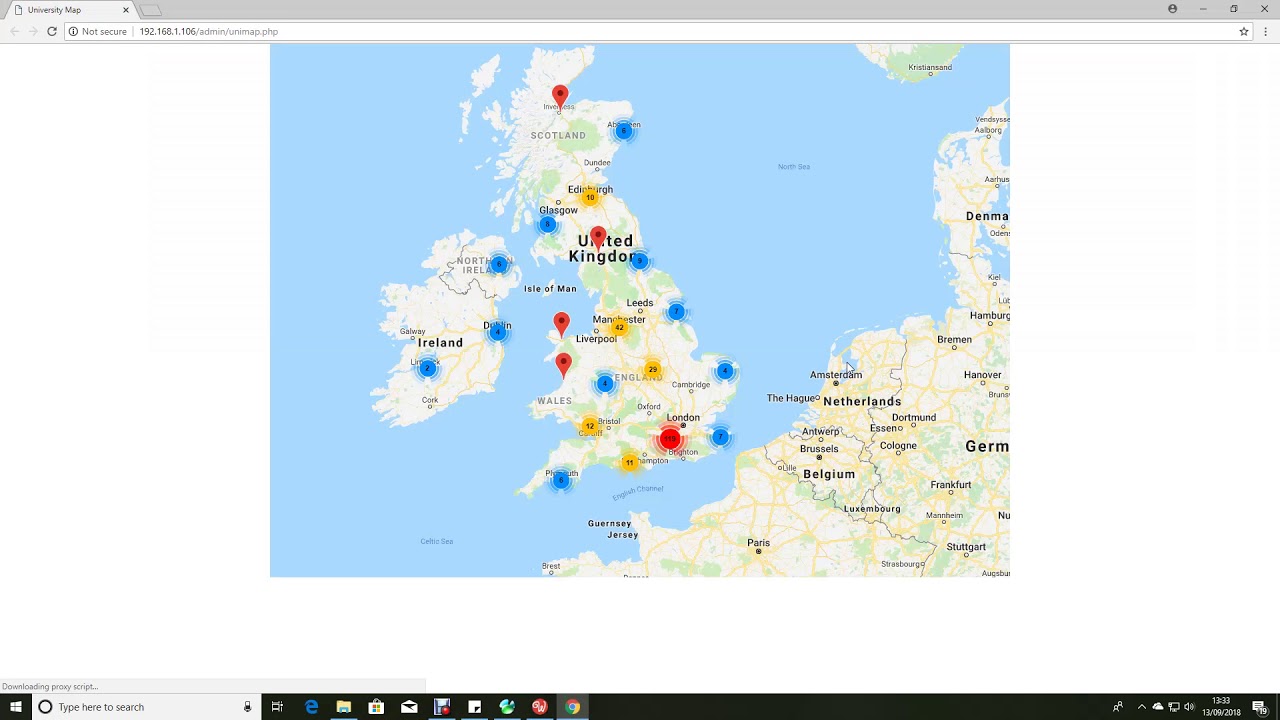Open Action Center with 19 notifications
This screenshot has width=1280, height=720.
click(1259, 707)
